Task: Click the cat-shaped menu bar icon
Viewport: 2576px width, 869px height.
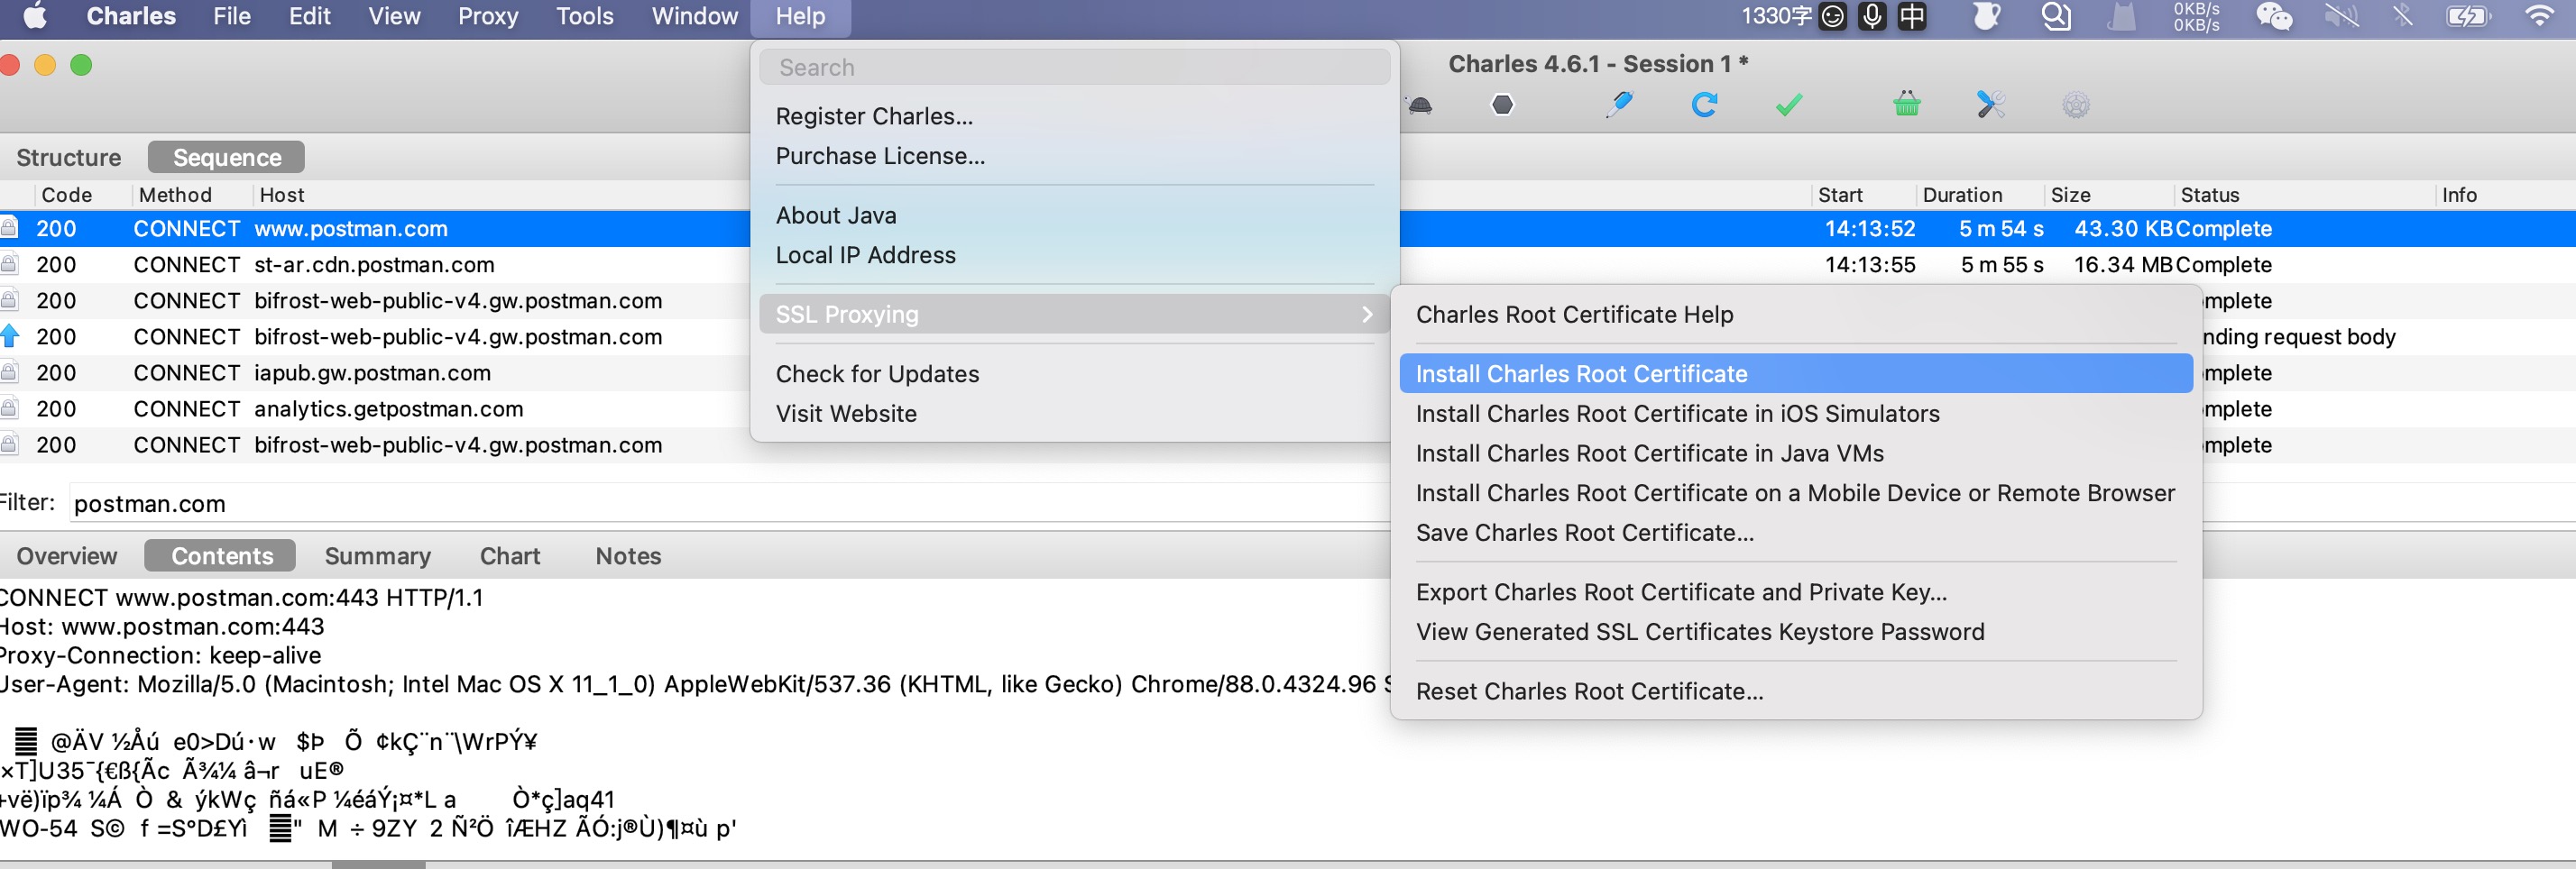Action: [2122, 17]
